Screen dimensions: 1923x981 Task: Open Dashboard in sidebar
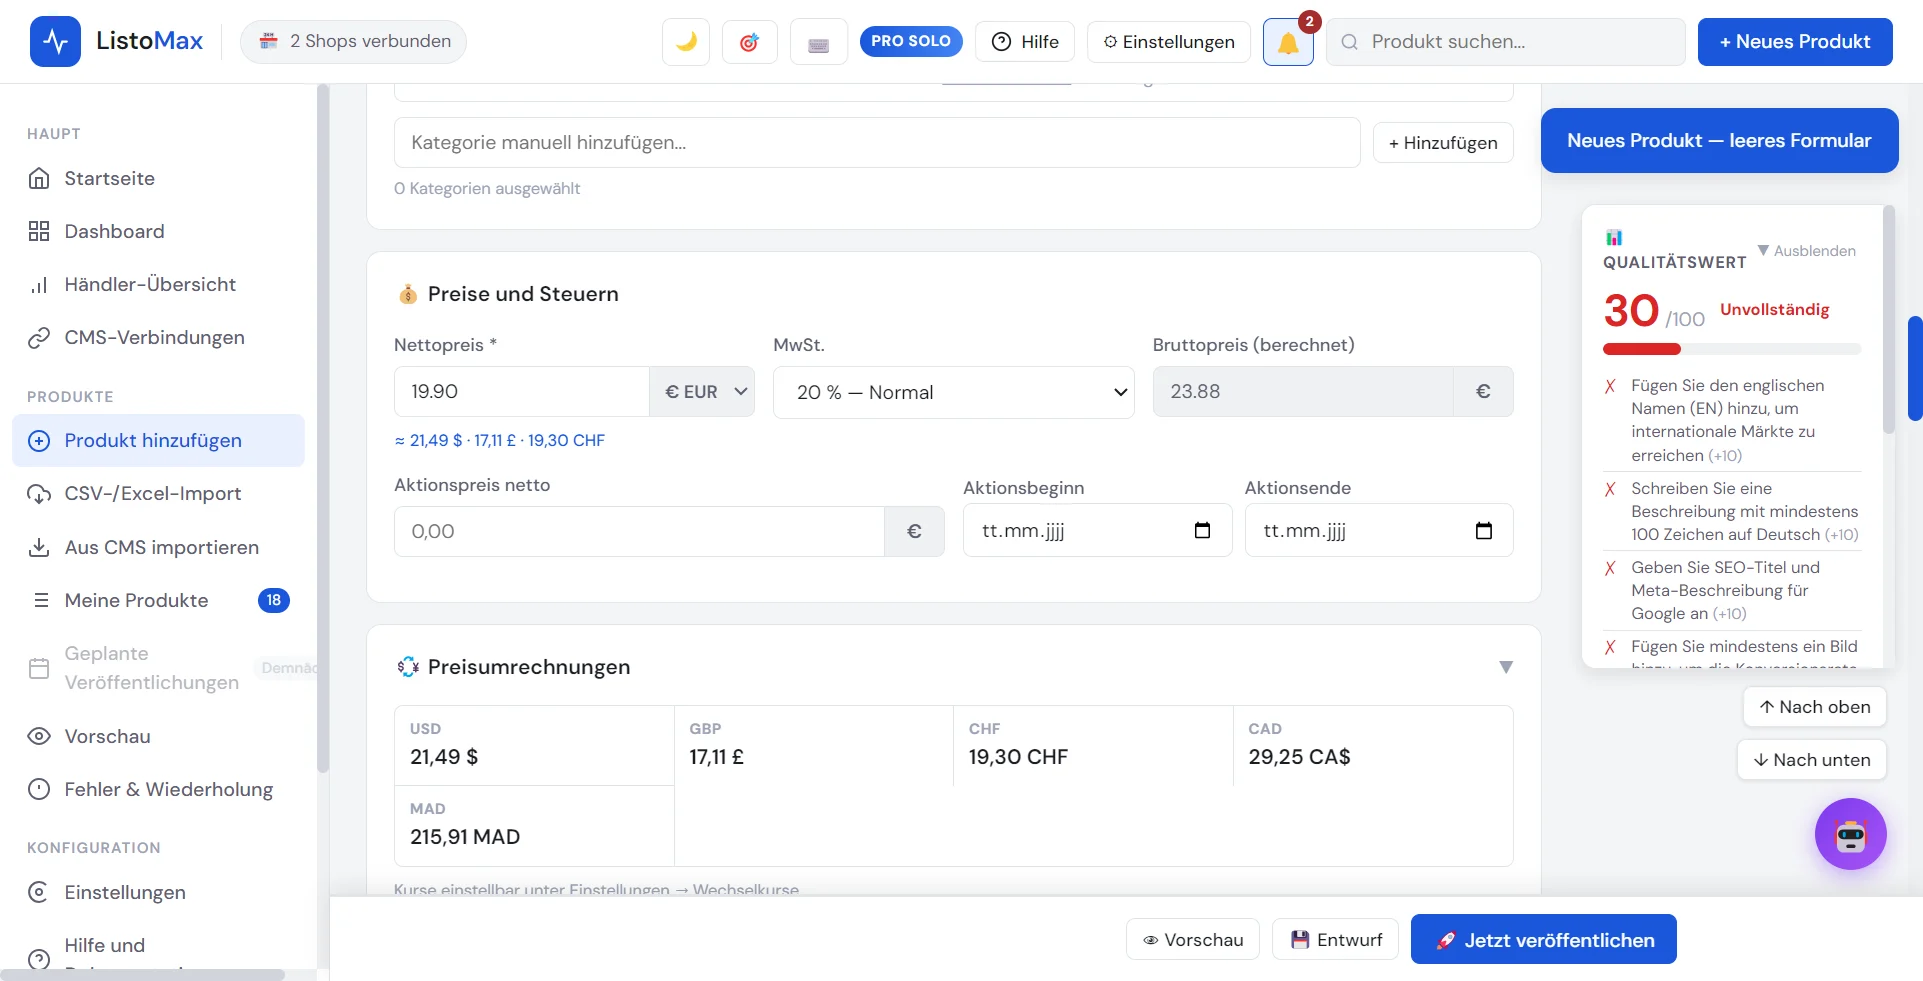158,231
